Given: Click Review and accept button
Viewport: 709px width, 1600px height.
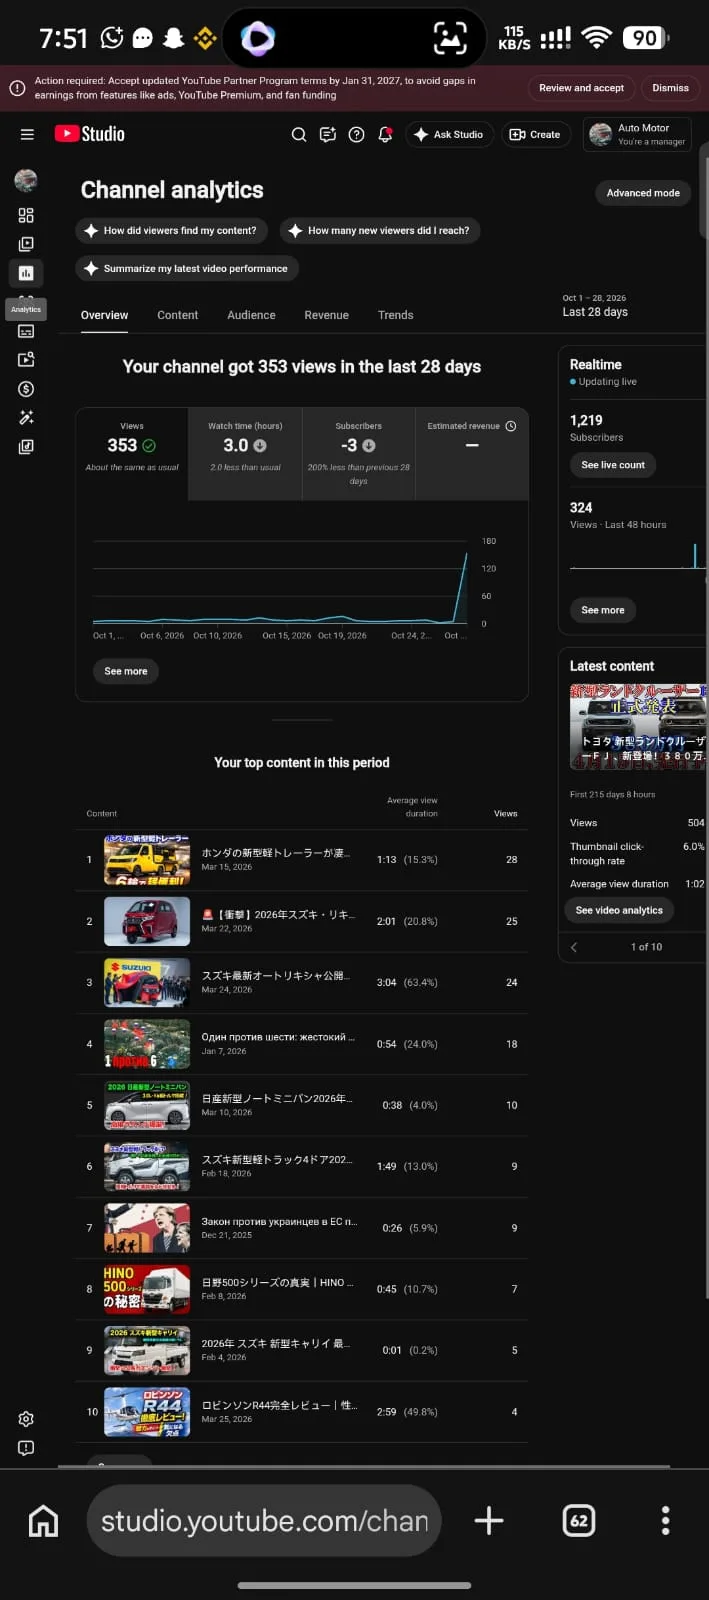Looking at the screenshot, I should (x=581, y=88).
